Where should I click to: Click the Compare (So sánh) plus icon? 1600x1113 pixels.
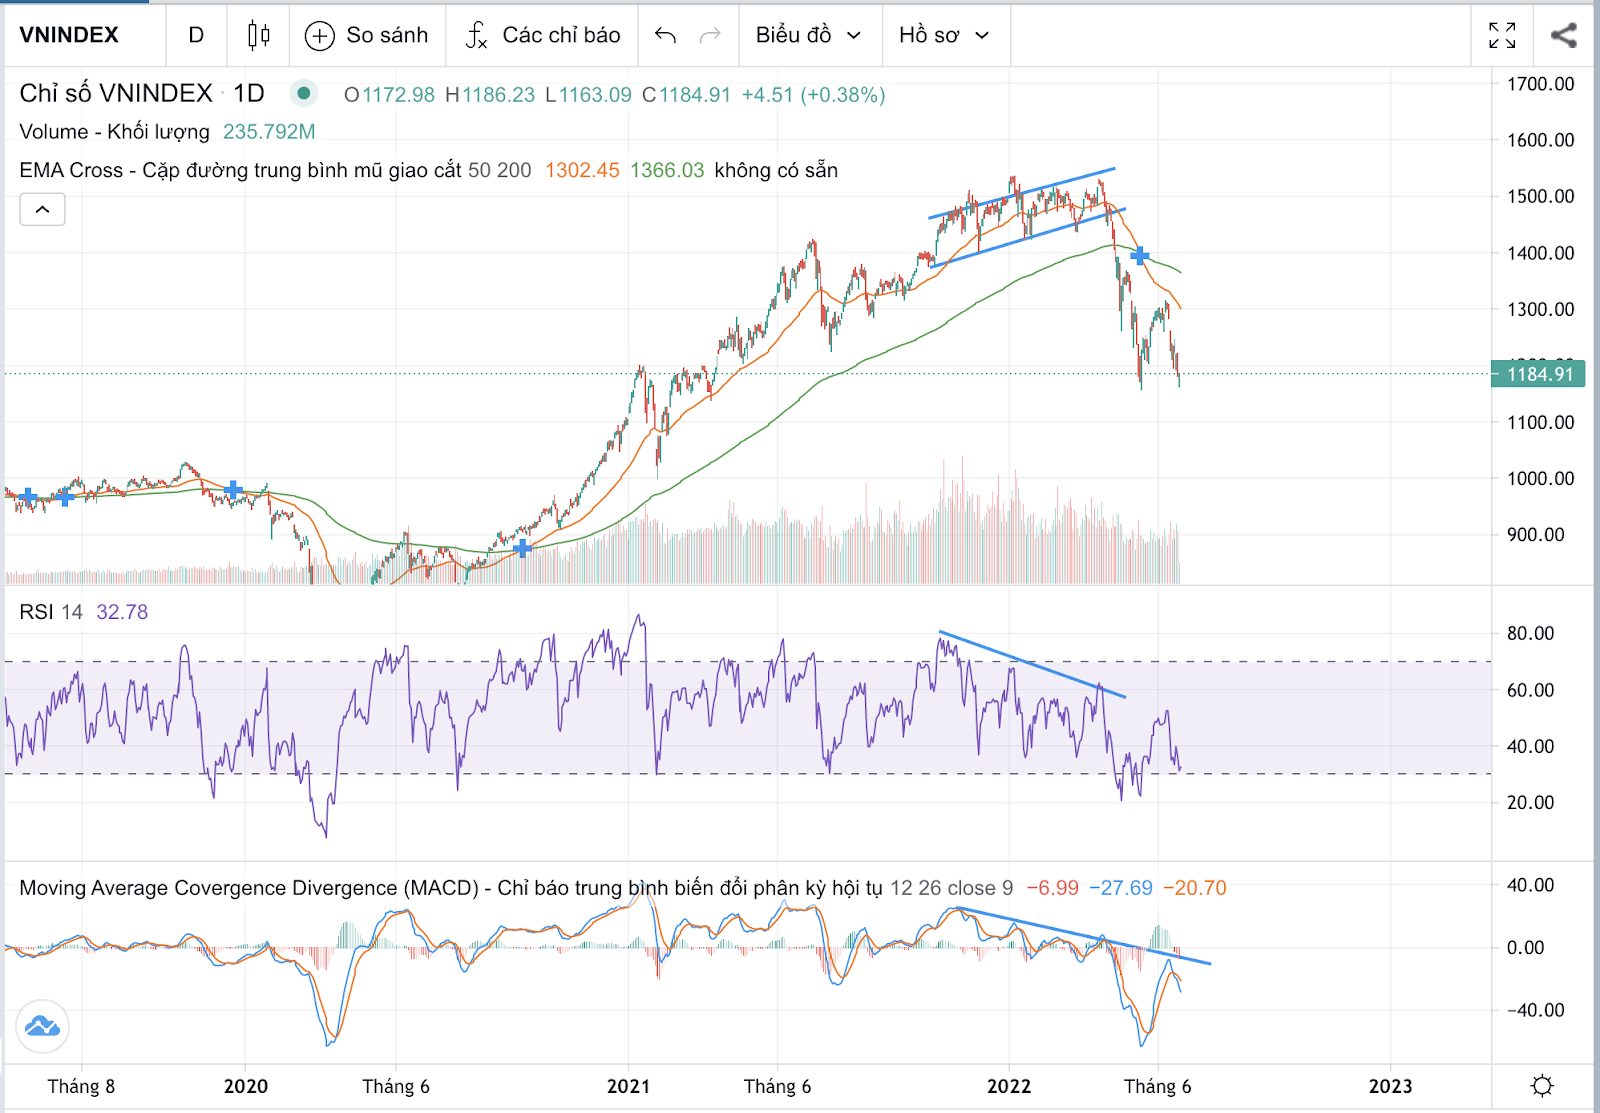(319, 36)
